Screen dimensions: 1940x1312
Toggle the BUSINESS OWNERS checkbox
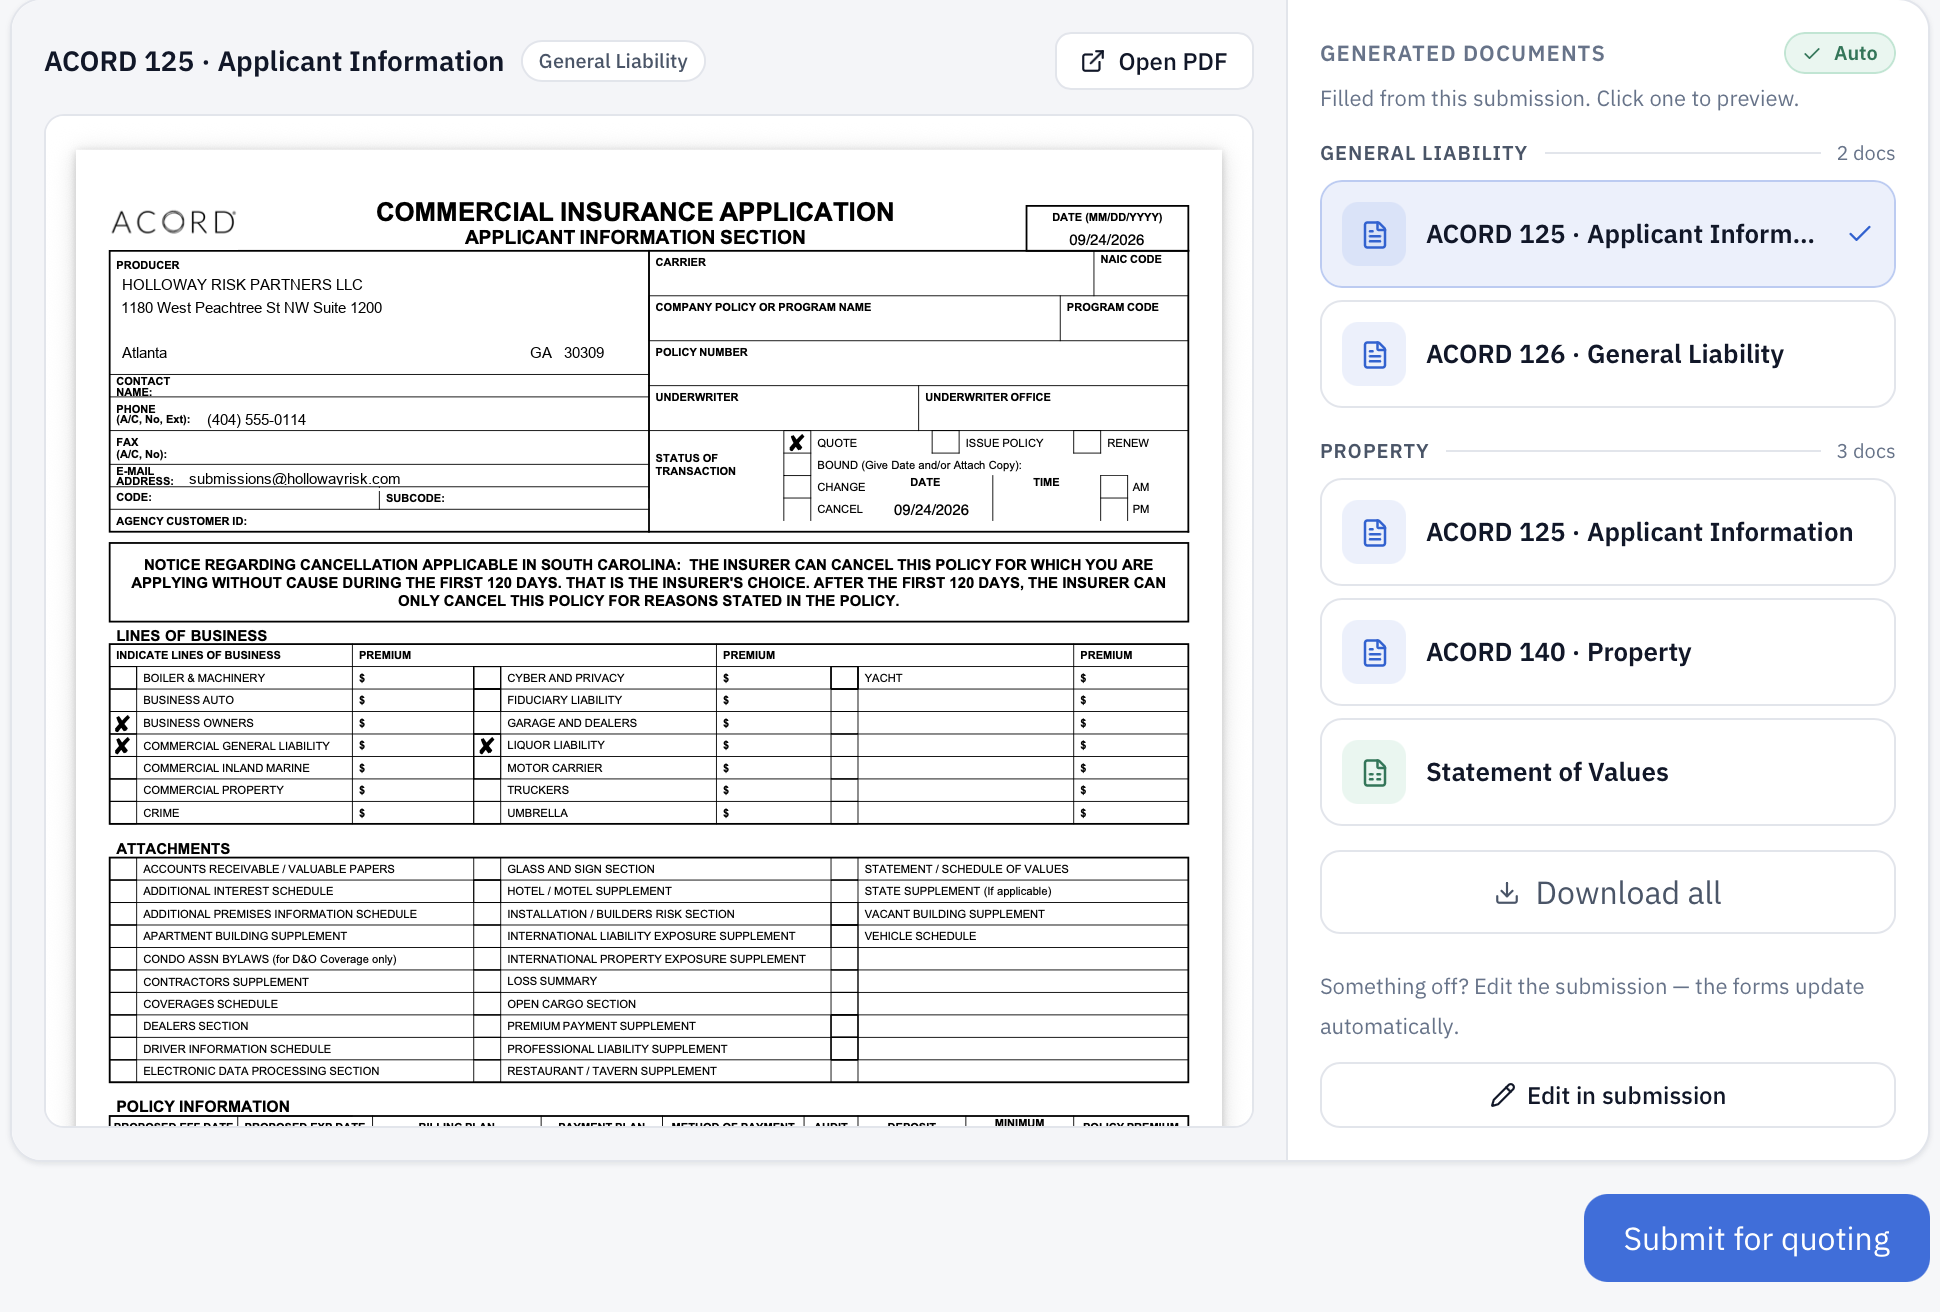coord(122,723)
